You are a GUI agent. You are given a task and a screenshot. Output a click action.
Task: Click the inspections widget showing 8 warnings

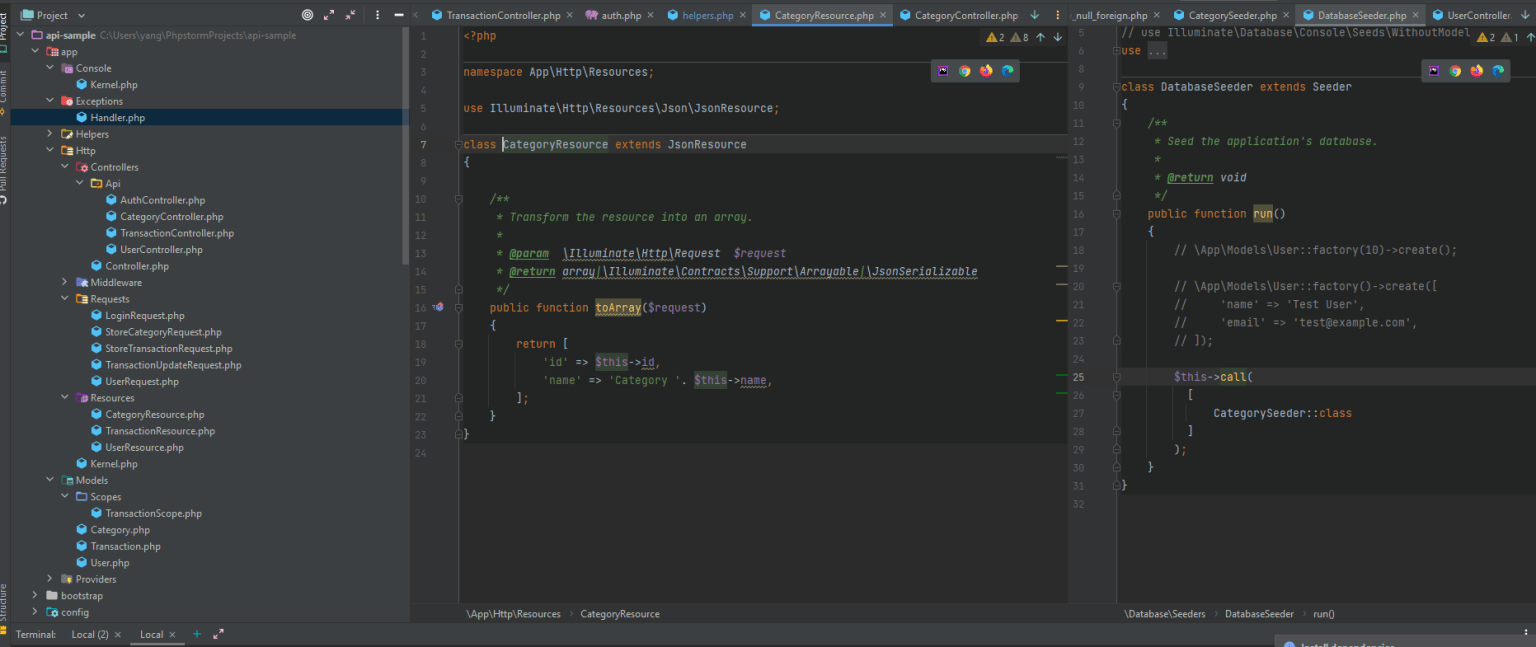pyautogui.click(x=1017, y=37)
